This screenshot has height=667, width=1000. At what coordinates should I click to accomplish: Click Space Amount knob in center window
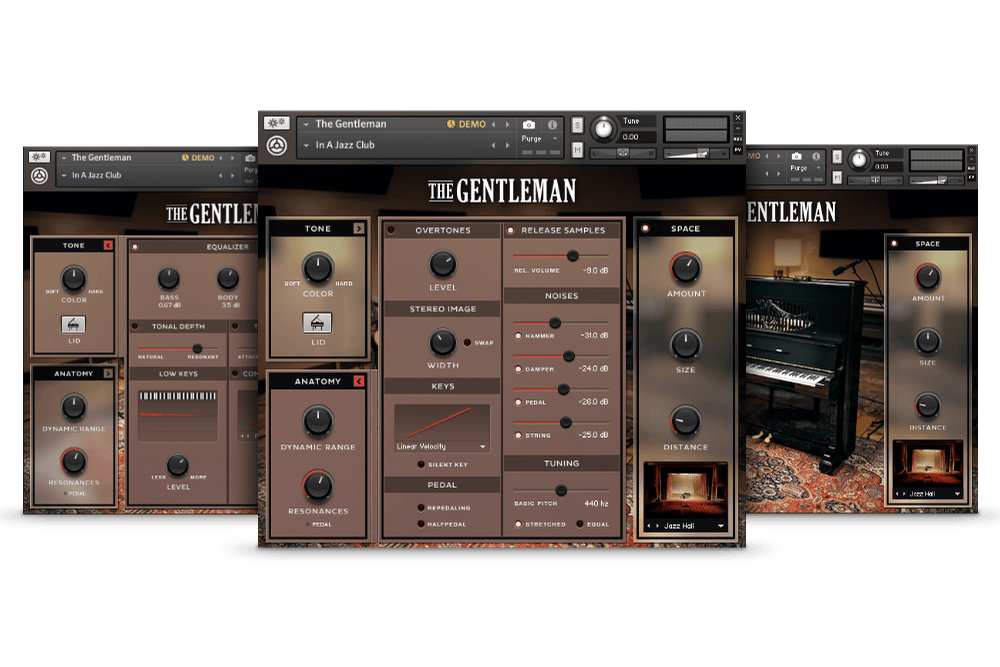[x=686, y=268]
